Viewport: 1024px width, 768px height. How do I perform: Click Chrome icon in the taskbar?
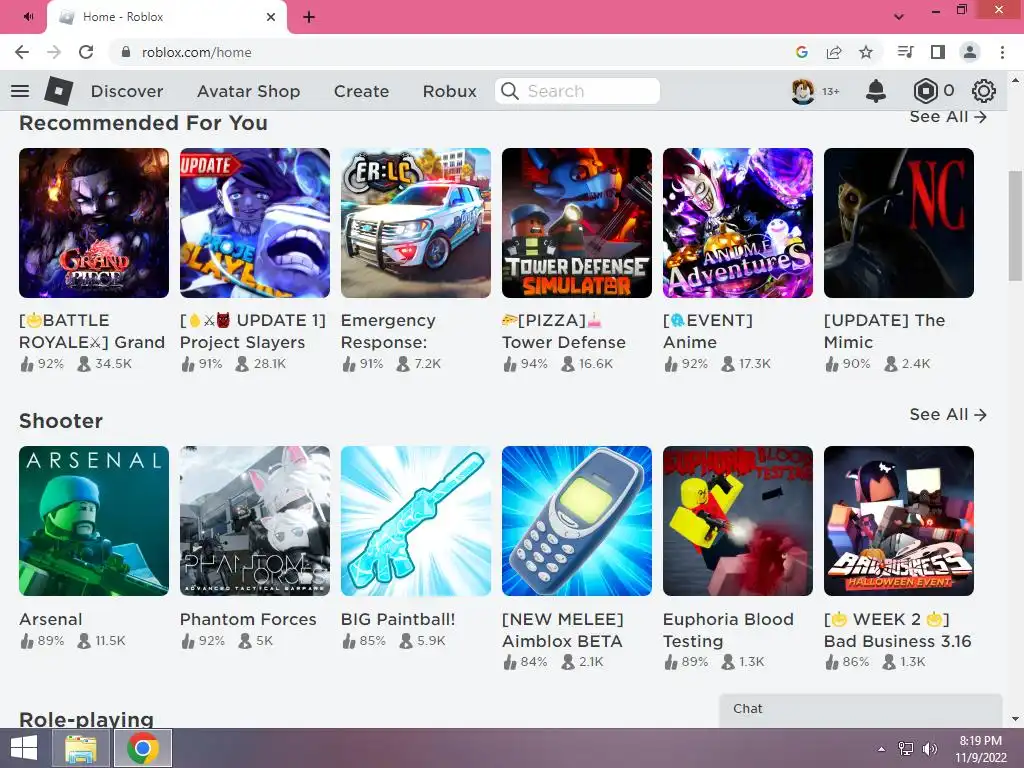(x=143, y=748)
